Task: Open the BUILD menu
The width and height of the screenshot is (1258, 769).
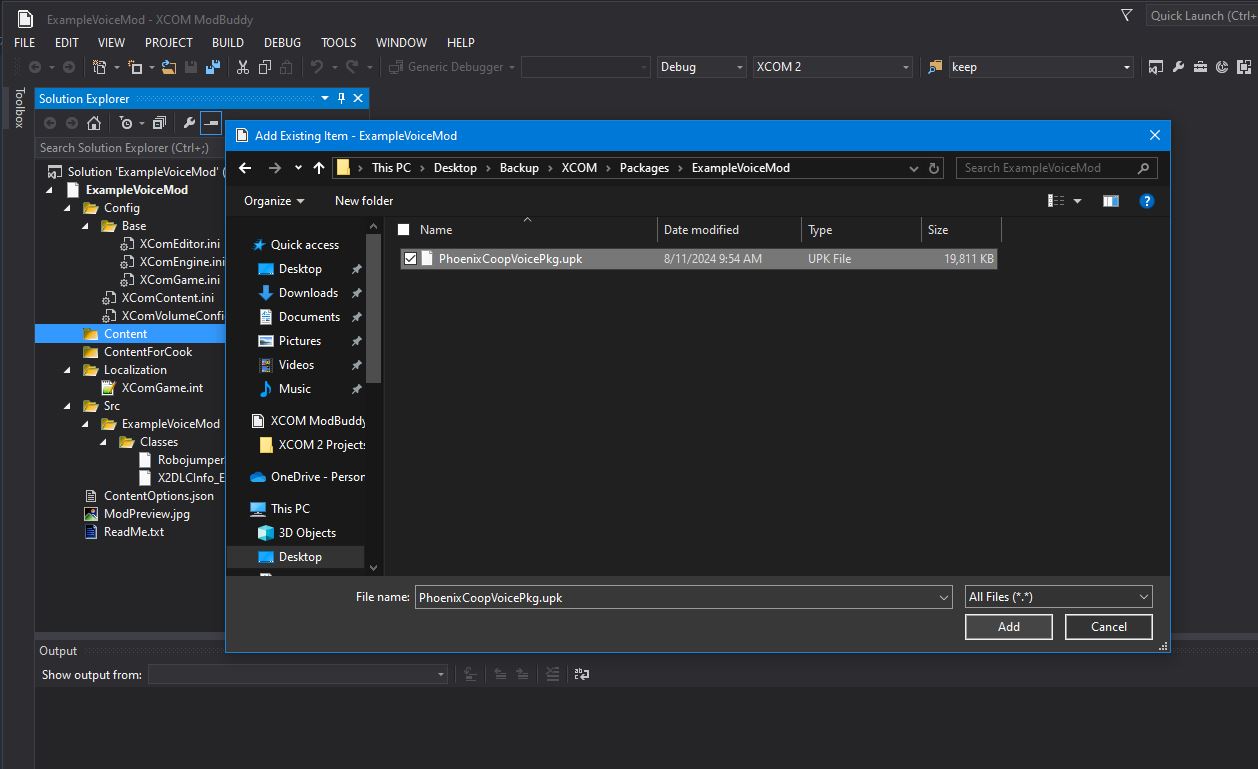Action: [228, 42]
